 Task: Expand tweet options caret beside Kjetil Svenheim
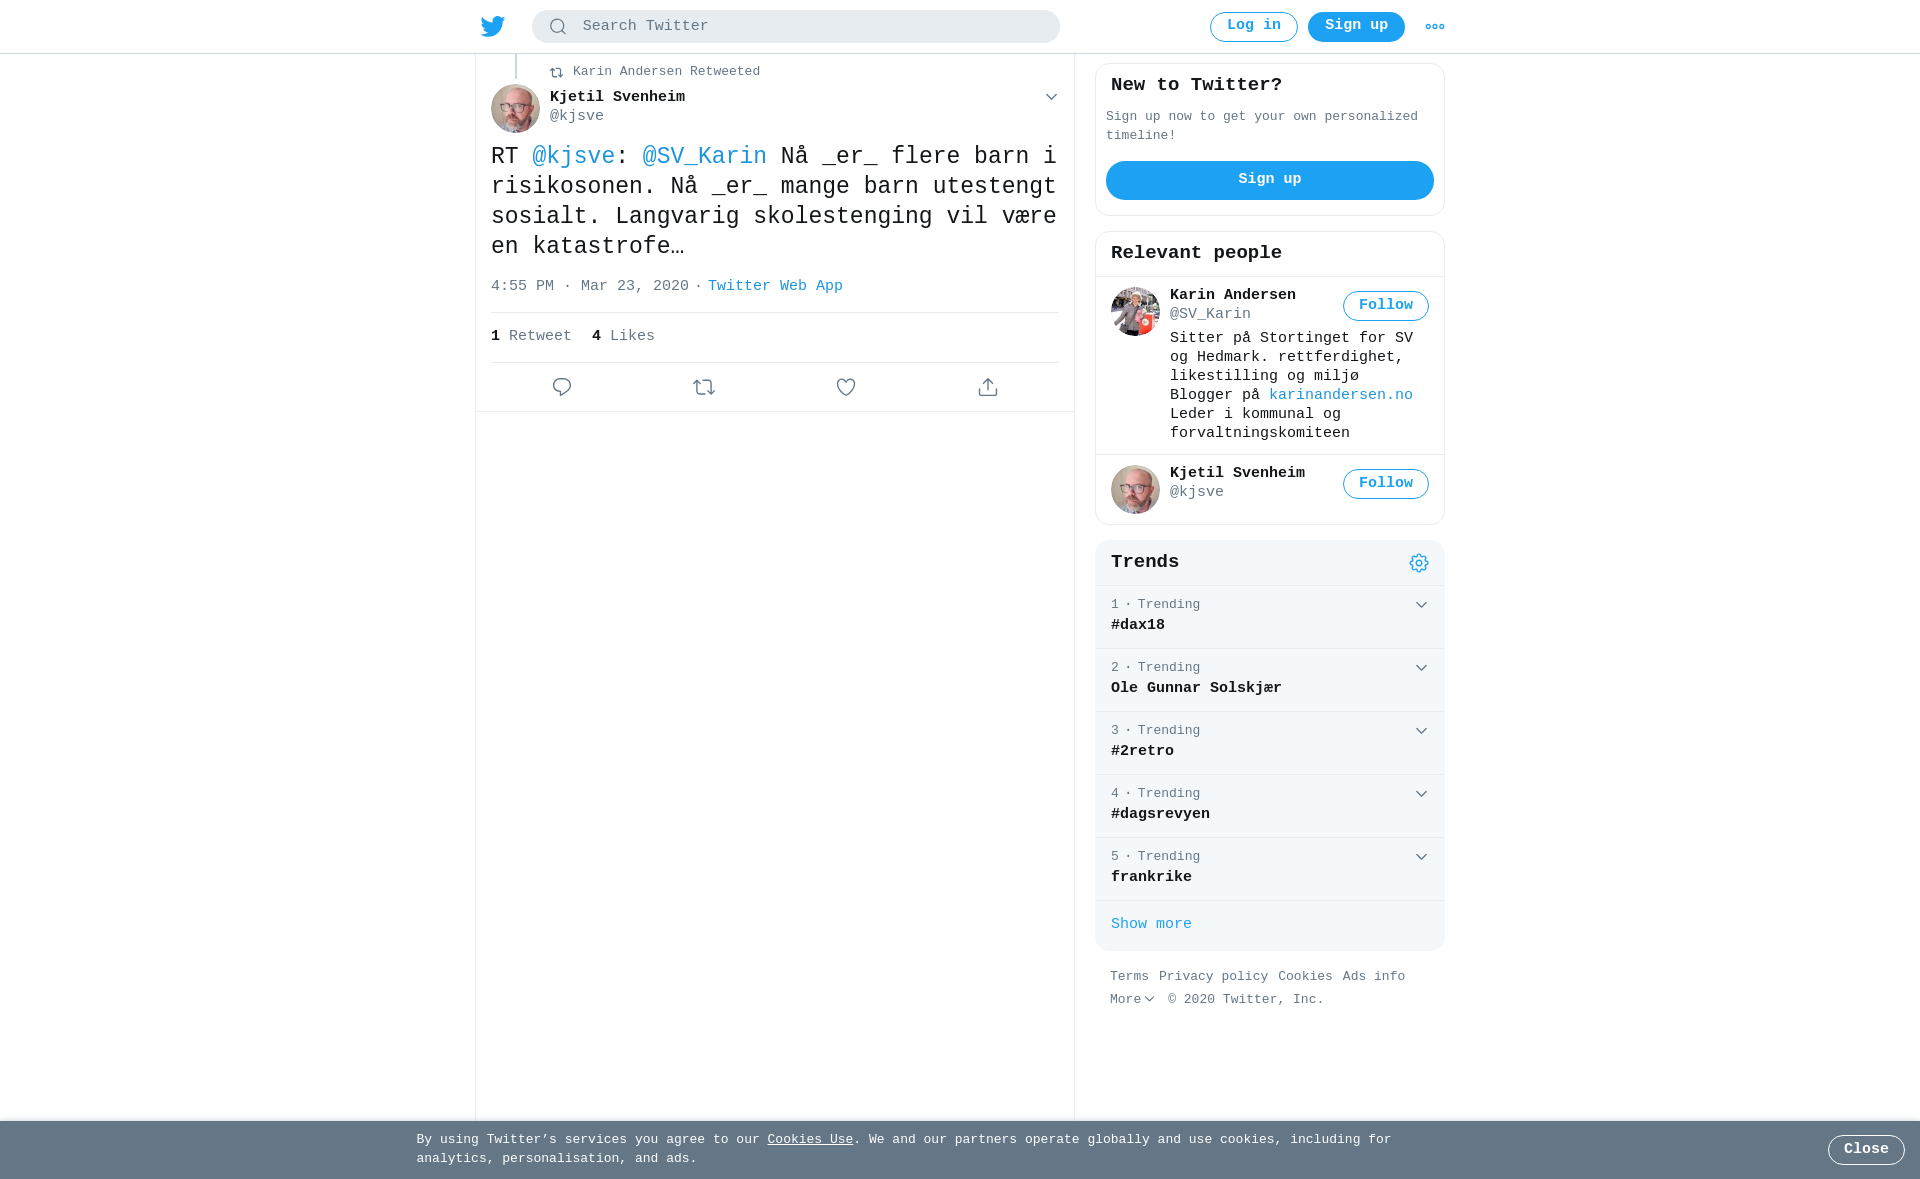1051,97
